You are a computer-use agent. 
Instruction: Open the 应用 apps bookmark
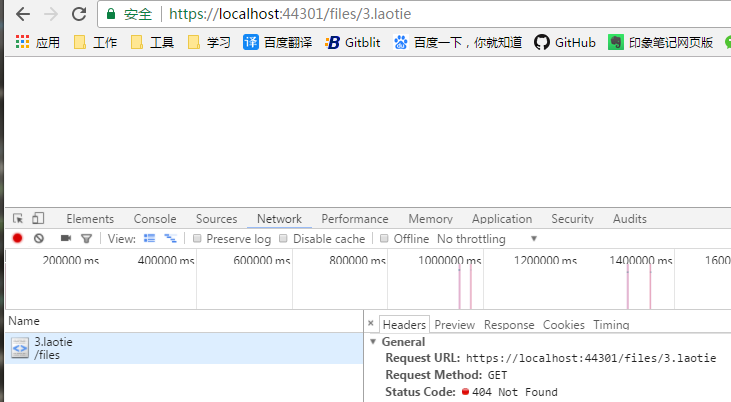click(38, 42)
